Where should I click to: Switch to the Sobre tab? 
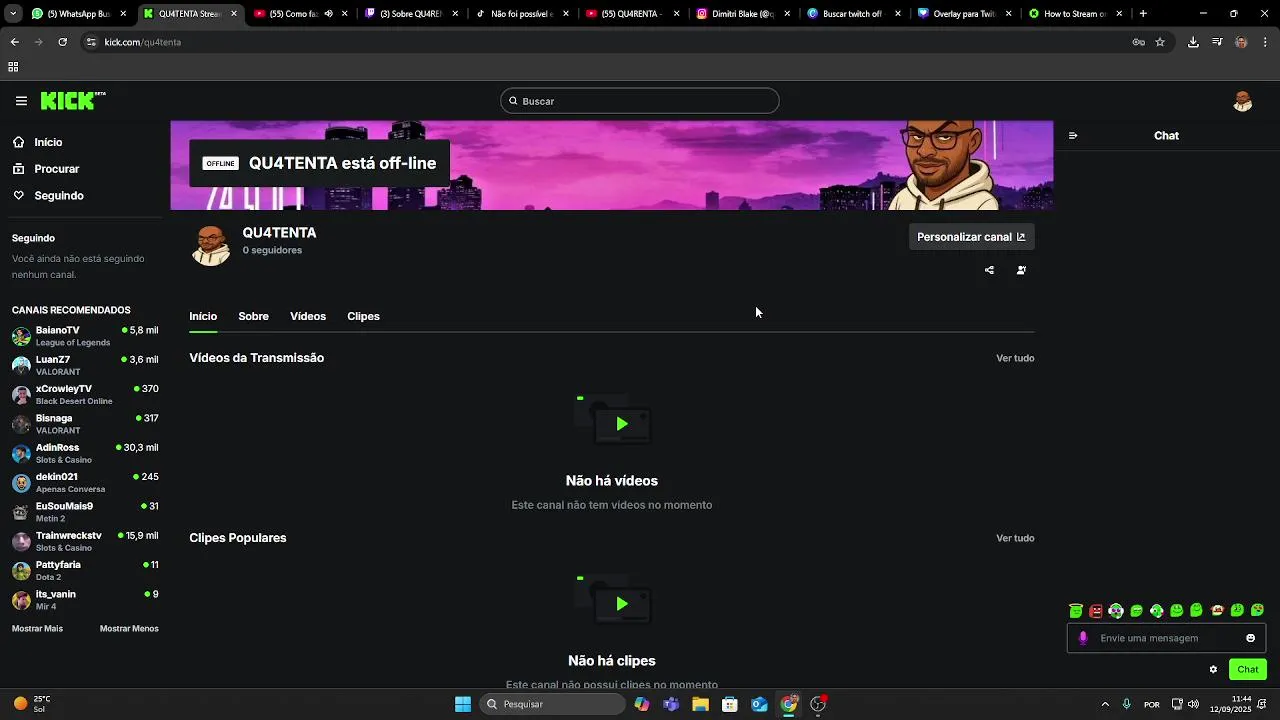pyautogui.click(x=253, y=316)
